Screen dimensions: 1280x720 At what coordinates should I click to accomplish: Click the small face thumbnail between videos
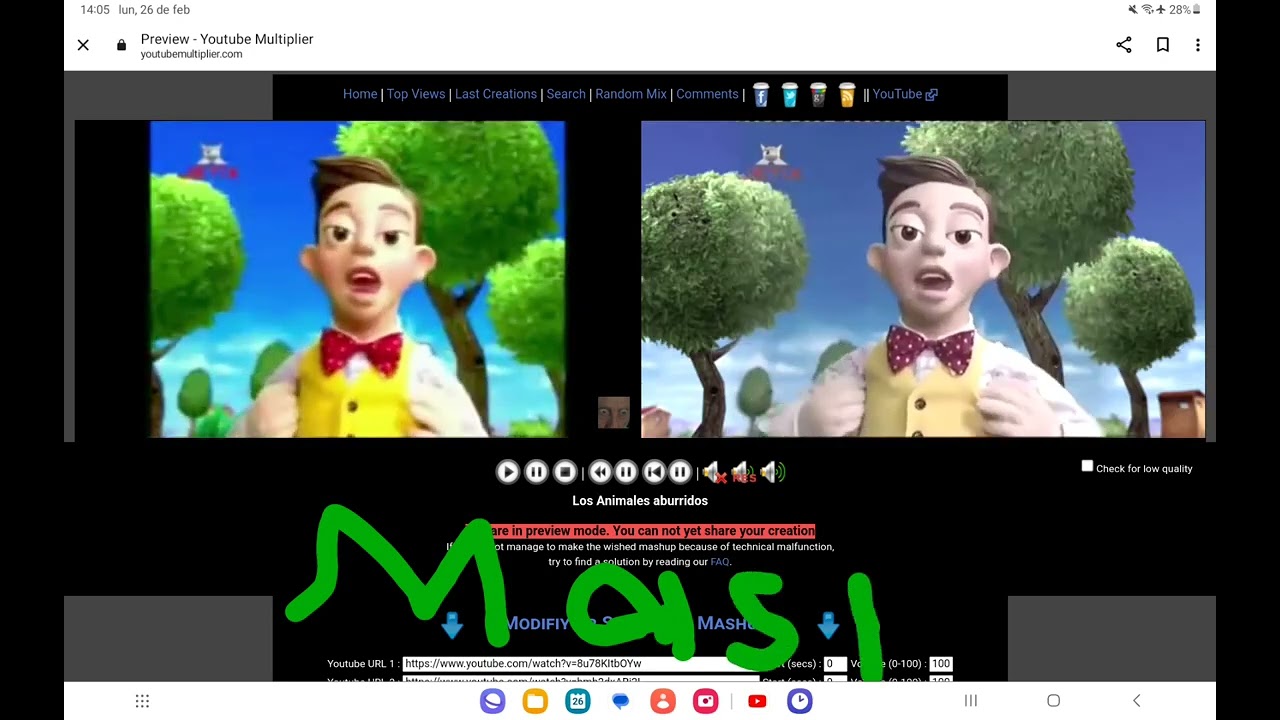click(613, 412)
